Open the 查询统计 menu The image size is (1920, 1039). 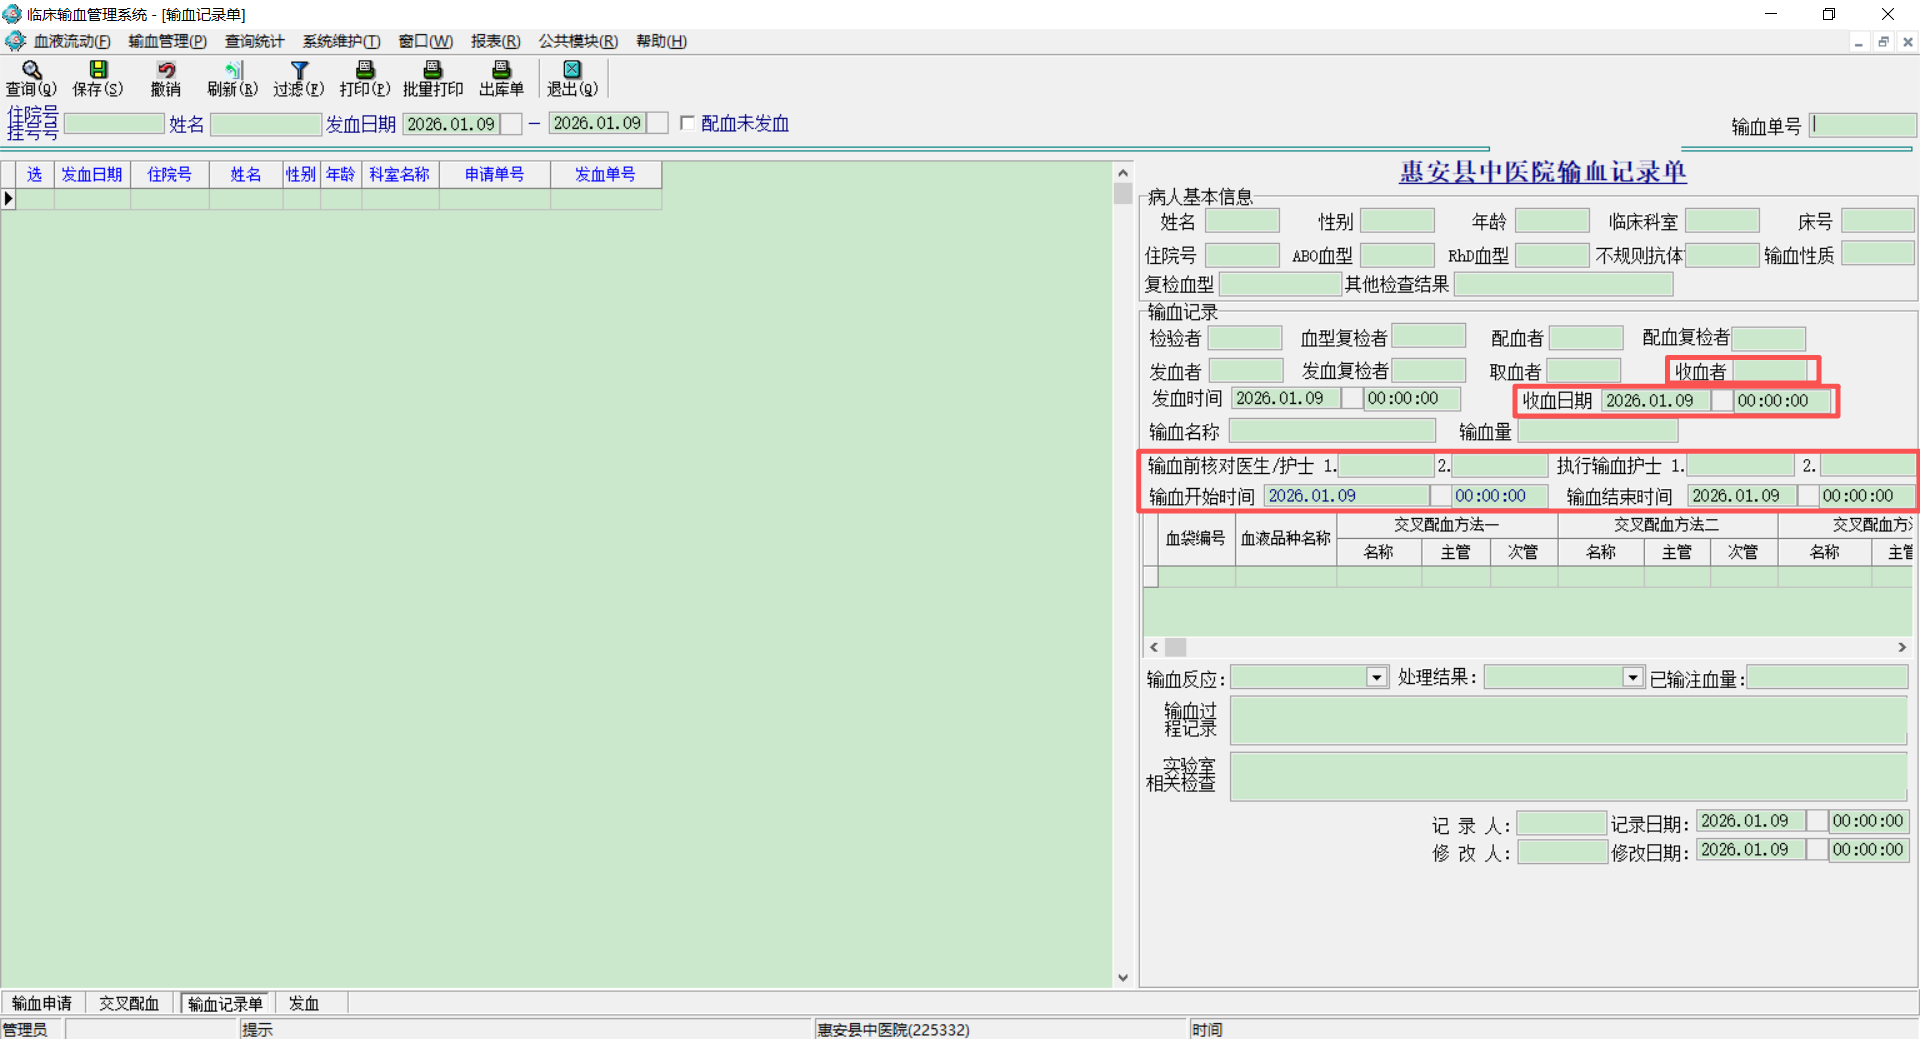[254, 41]
